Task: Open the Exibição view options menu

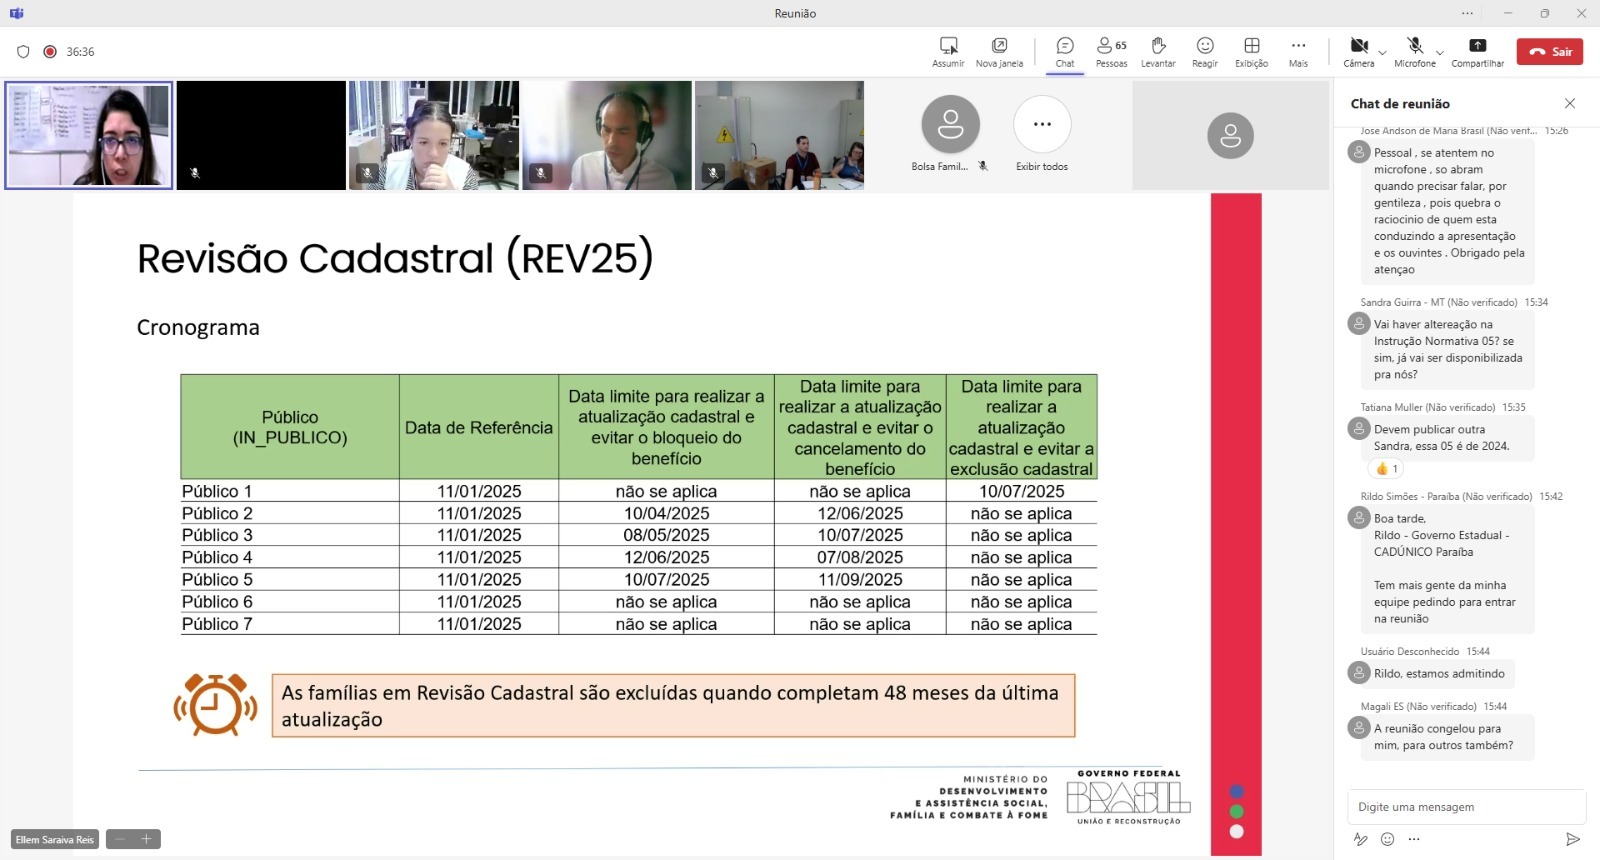Action: pos(1251,46)
